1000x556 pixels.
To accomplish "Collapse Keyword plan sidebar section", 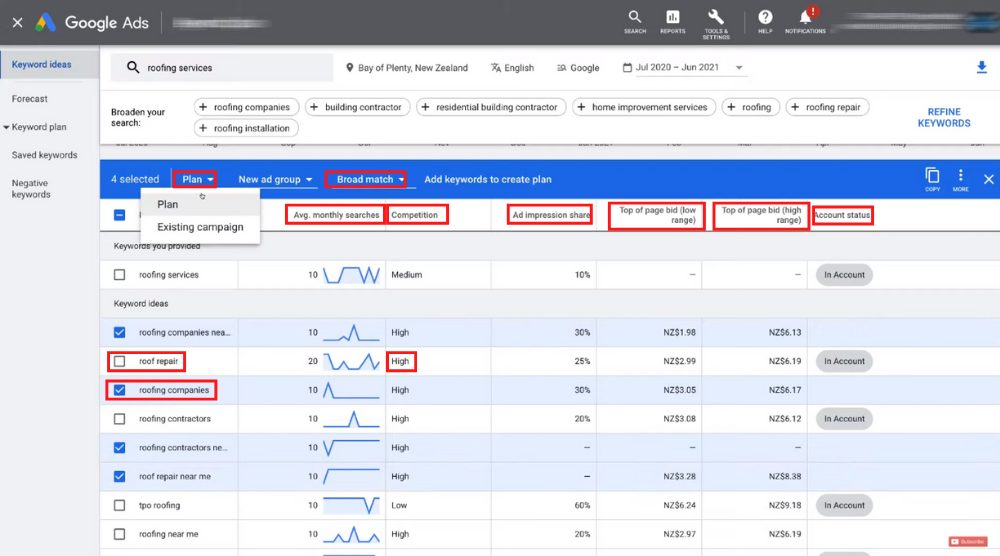I will 6,127.
